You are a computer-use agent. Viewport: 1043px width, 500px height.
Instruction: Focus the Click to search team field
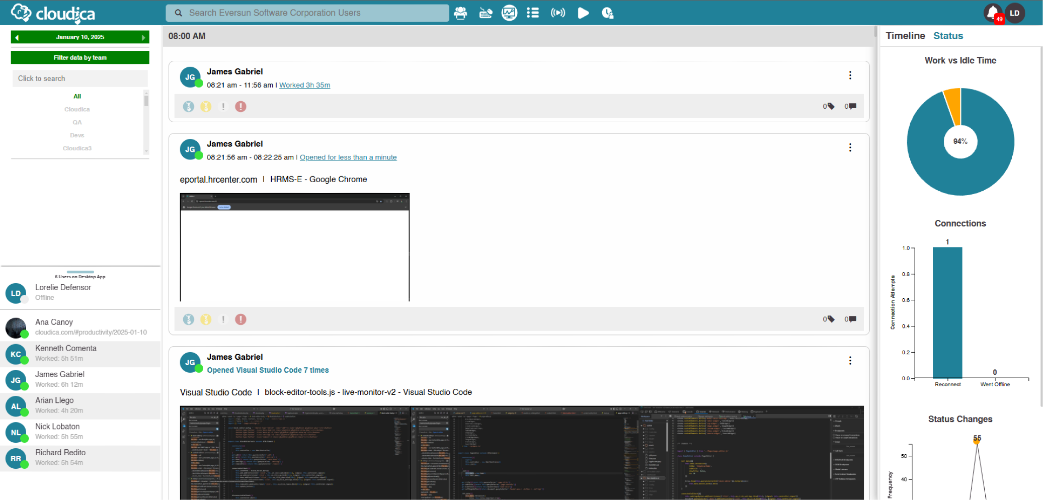[x=80, y=78]
